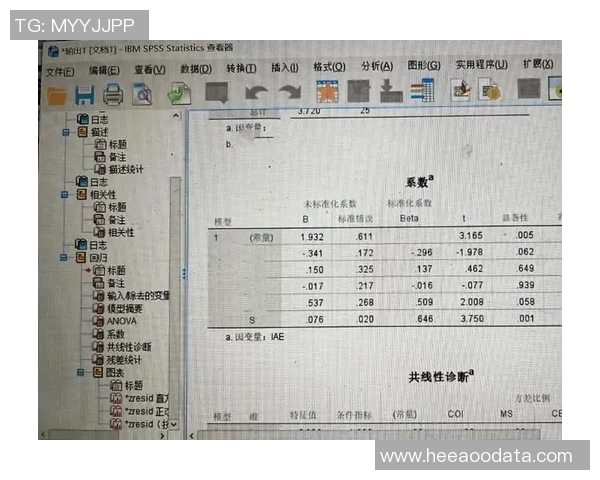Click the 共线性诊断 table title
This screenshot has height=480, width=600.
(441, 377)
